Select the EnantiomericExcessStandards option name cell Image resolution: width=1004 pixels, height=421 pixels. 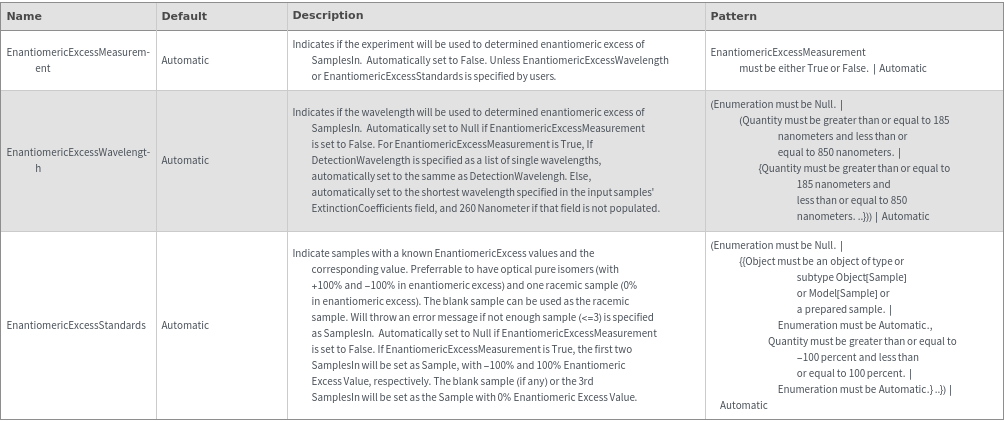[x=76, y=325]
